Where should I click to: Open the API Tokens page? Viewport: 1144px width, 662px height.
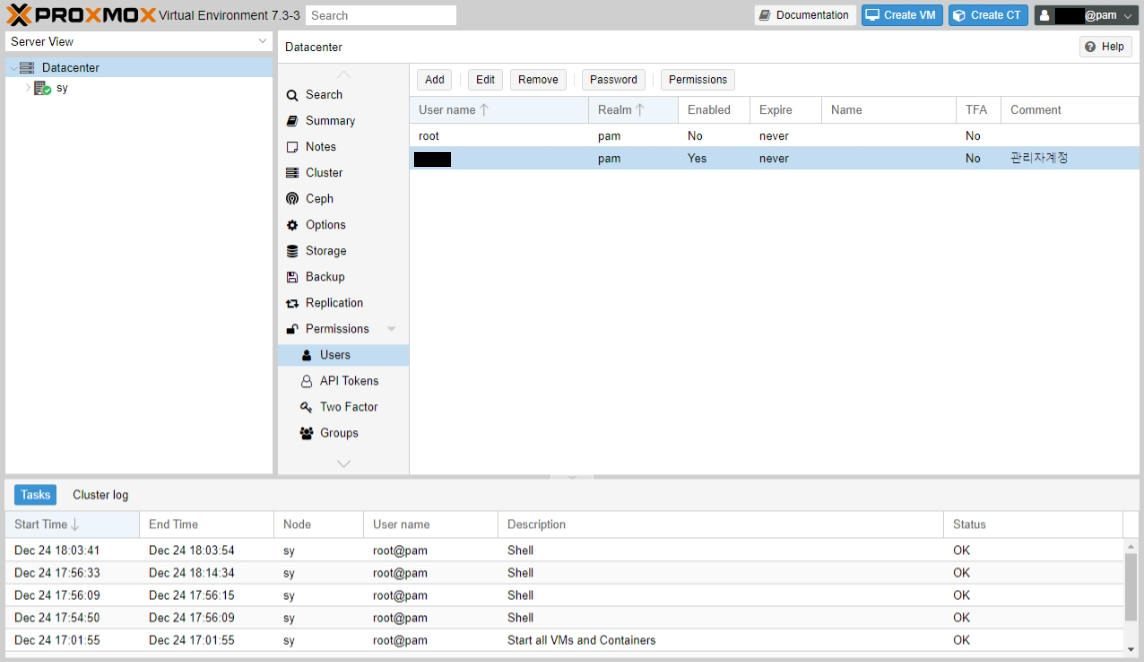coord(343,381)
